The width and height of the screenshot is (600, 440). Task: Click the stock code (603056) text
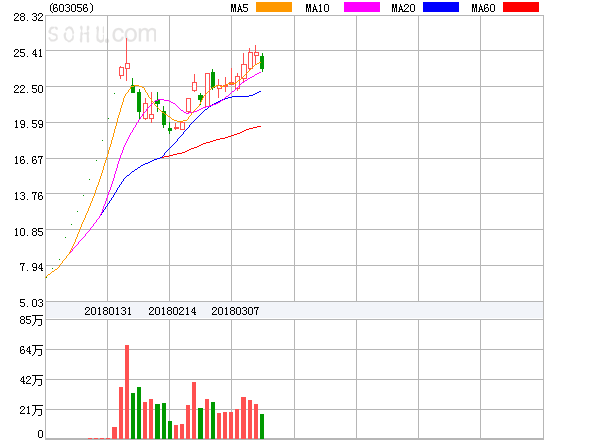71,8
